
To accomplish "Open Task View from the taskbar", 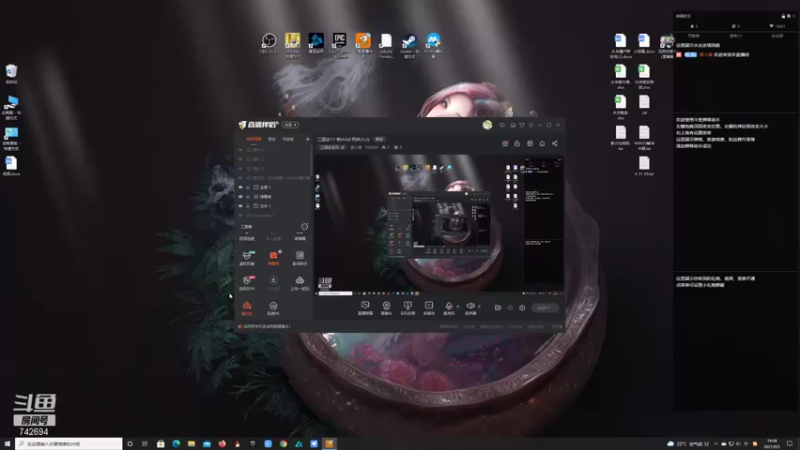I will 145,444.
